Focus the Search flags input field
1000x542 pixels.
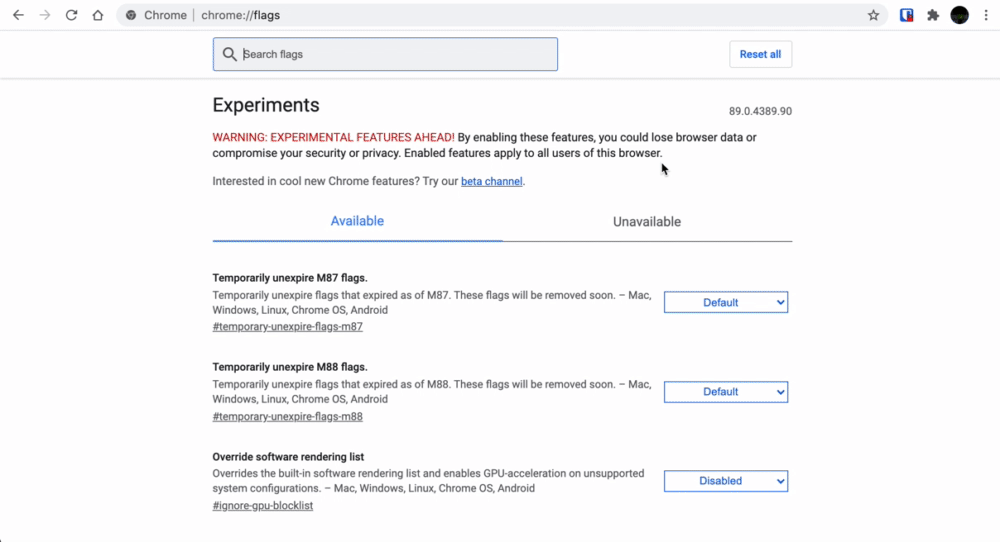[x=385, y=54]
